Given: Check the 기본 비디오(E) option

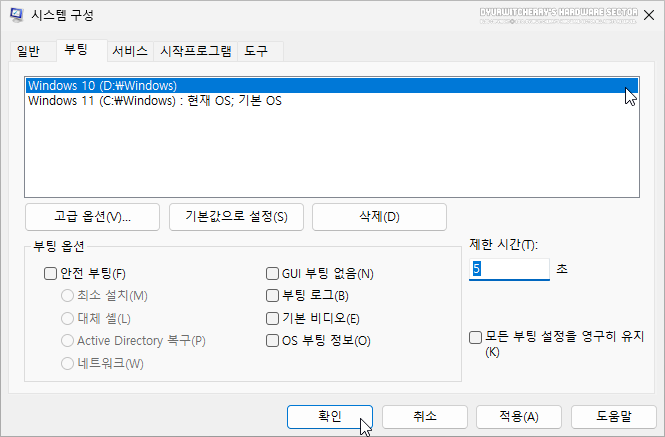Looking at the screenshot, I should coord(272,318).
